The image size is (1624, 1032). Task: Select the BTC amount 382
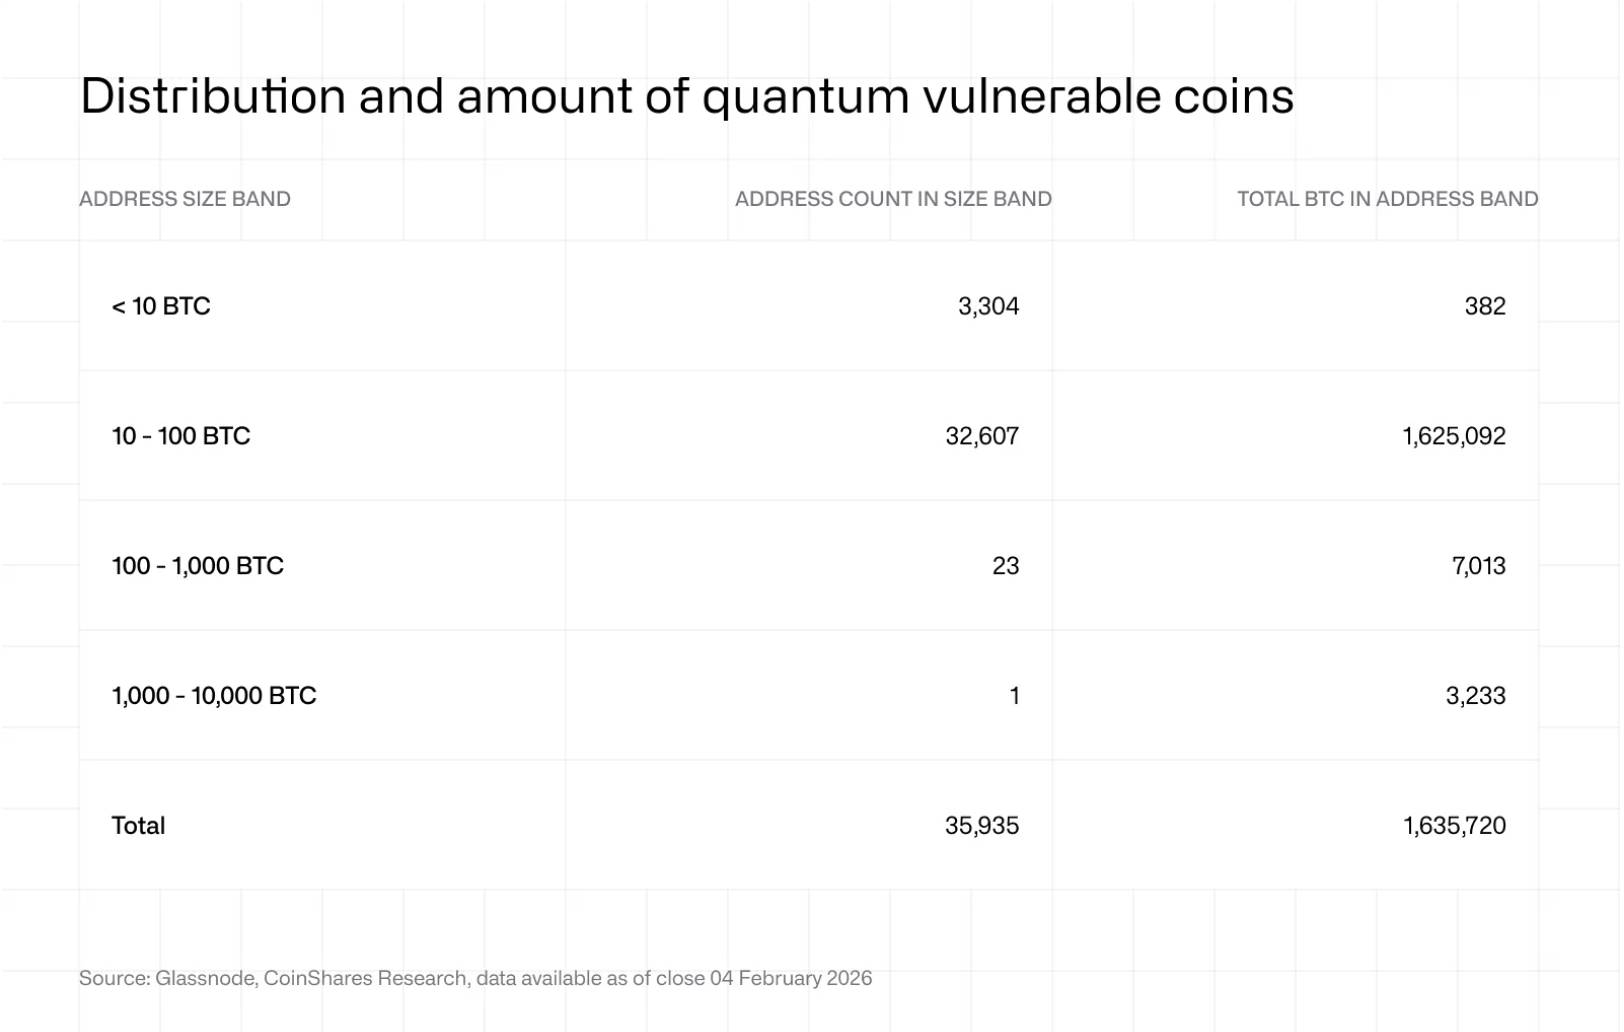coord(1485,306)
